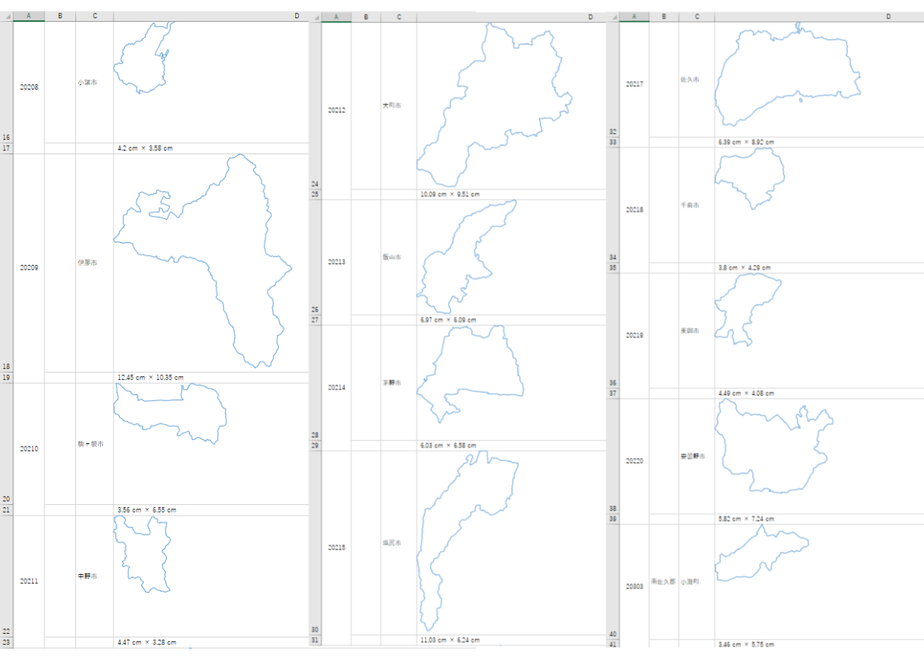
Task: Click the cell with code 20211
Action: coord(29,581)
